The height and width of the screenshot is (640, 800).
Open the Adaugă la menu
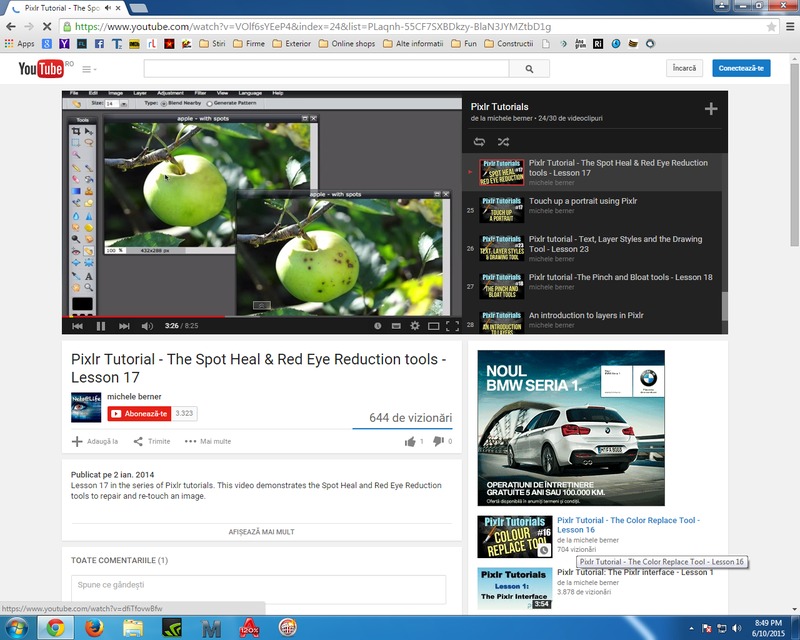point(95,441)
